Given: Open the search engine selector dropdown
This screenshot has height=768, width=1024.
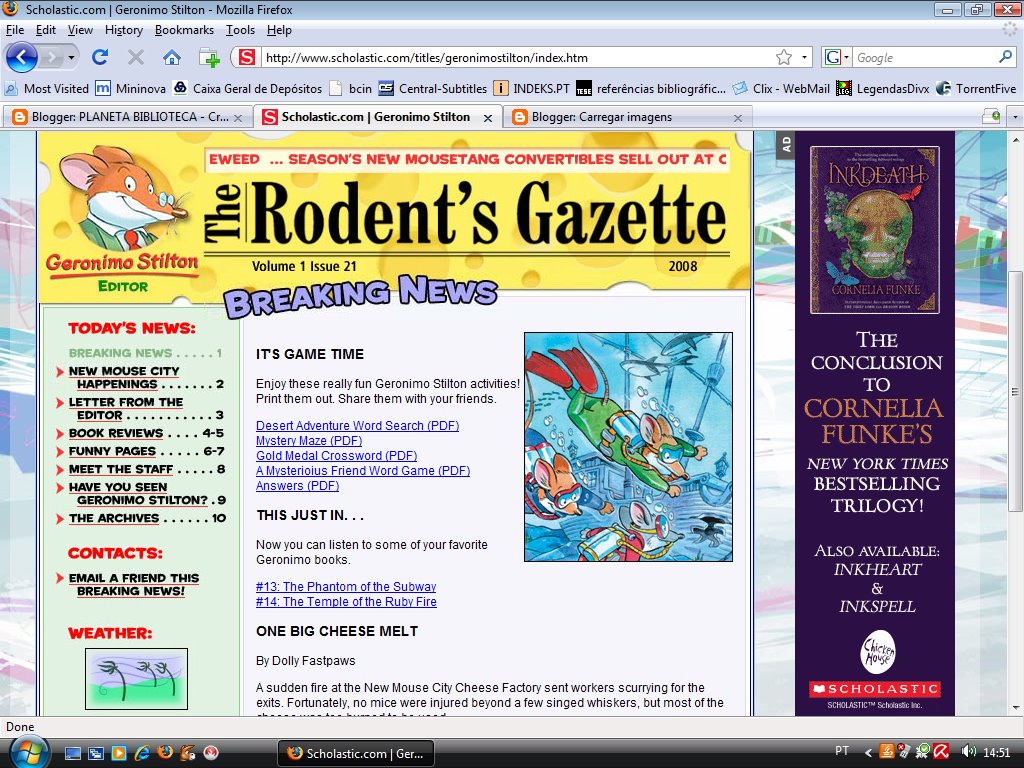Looking at the screenshot, I should 837,57.
